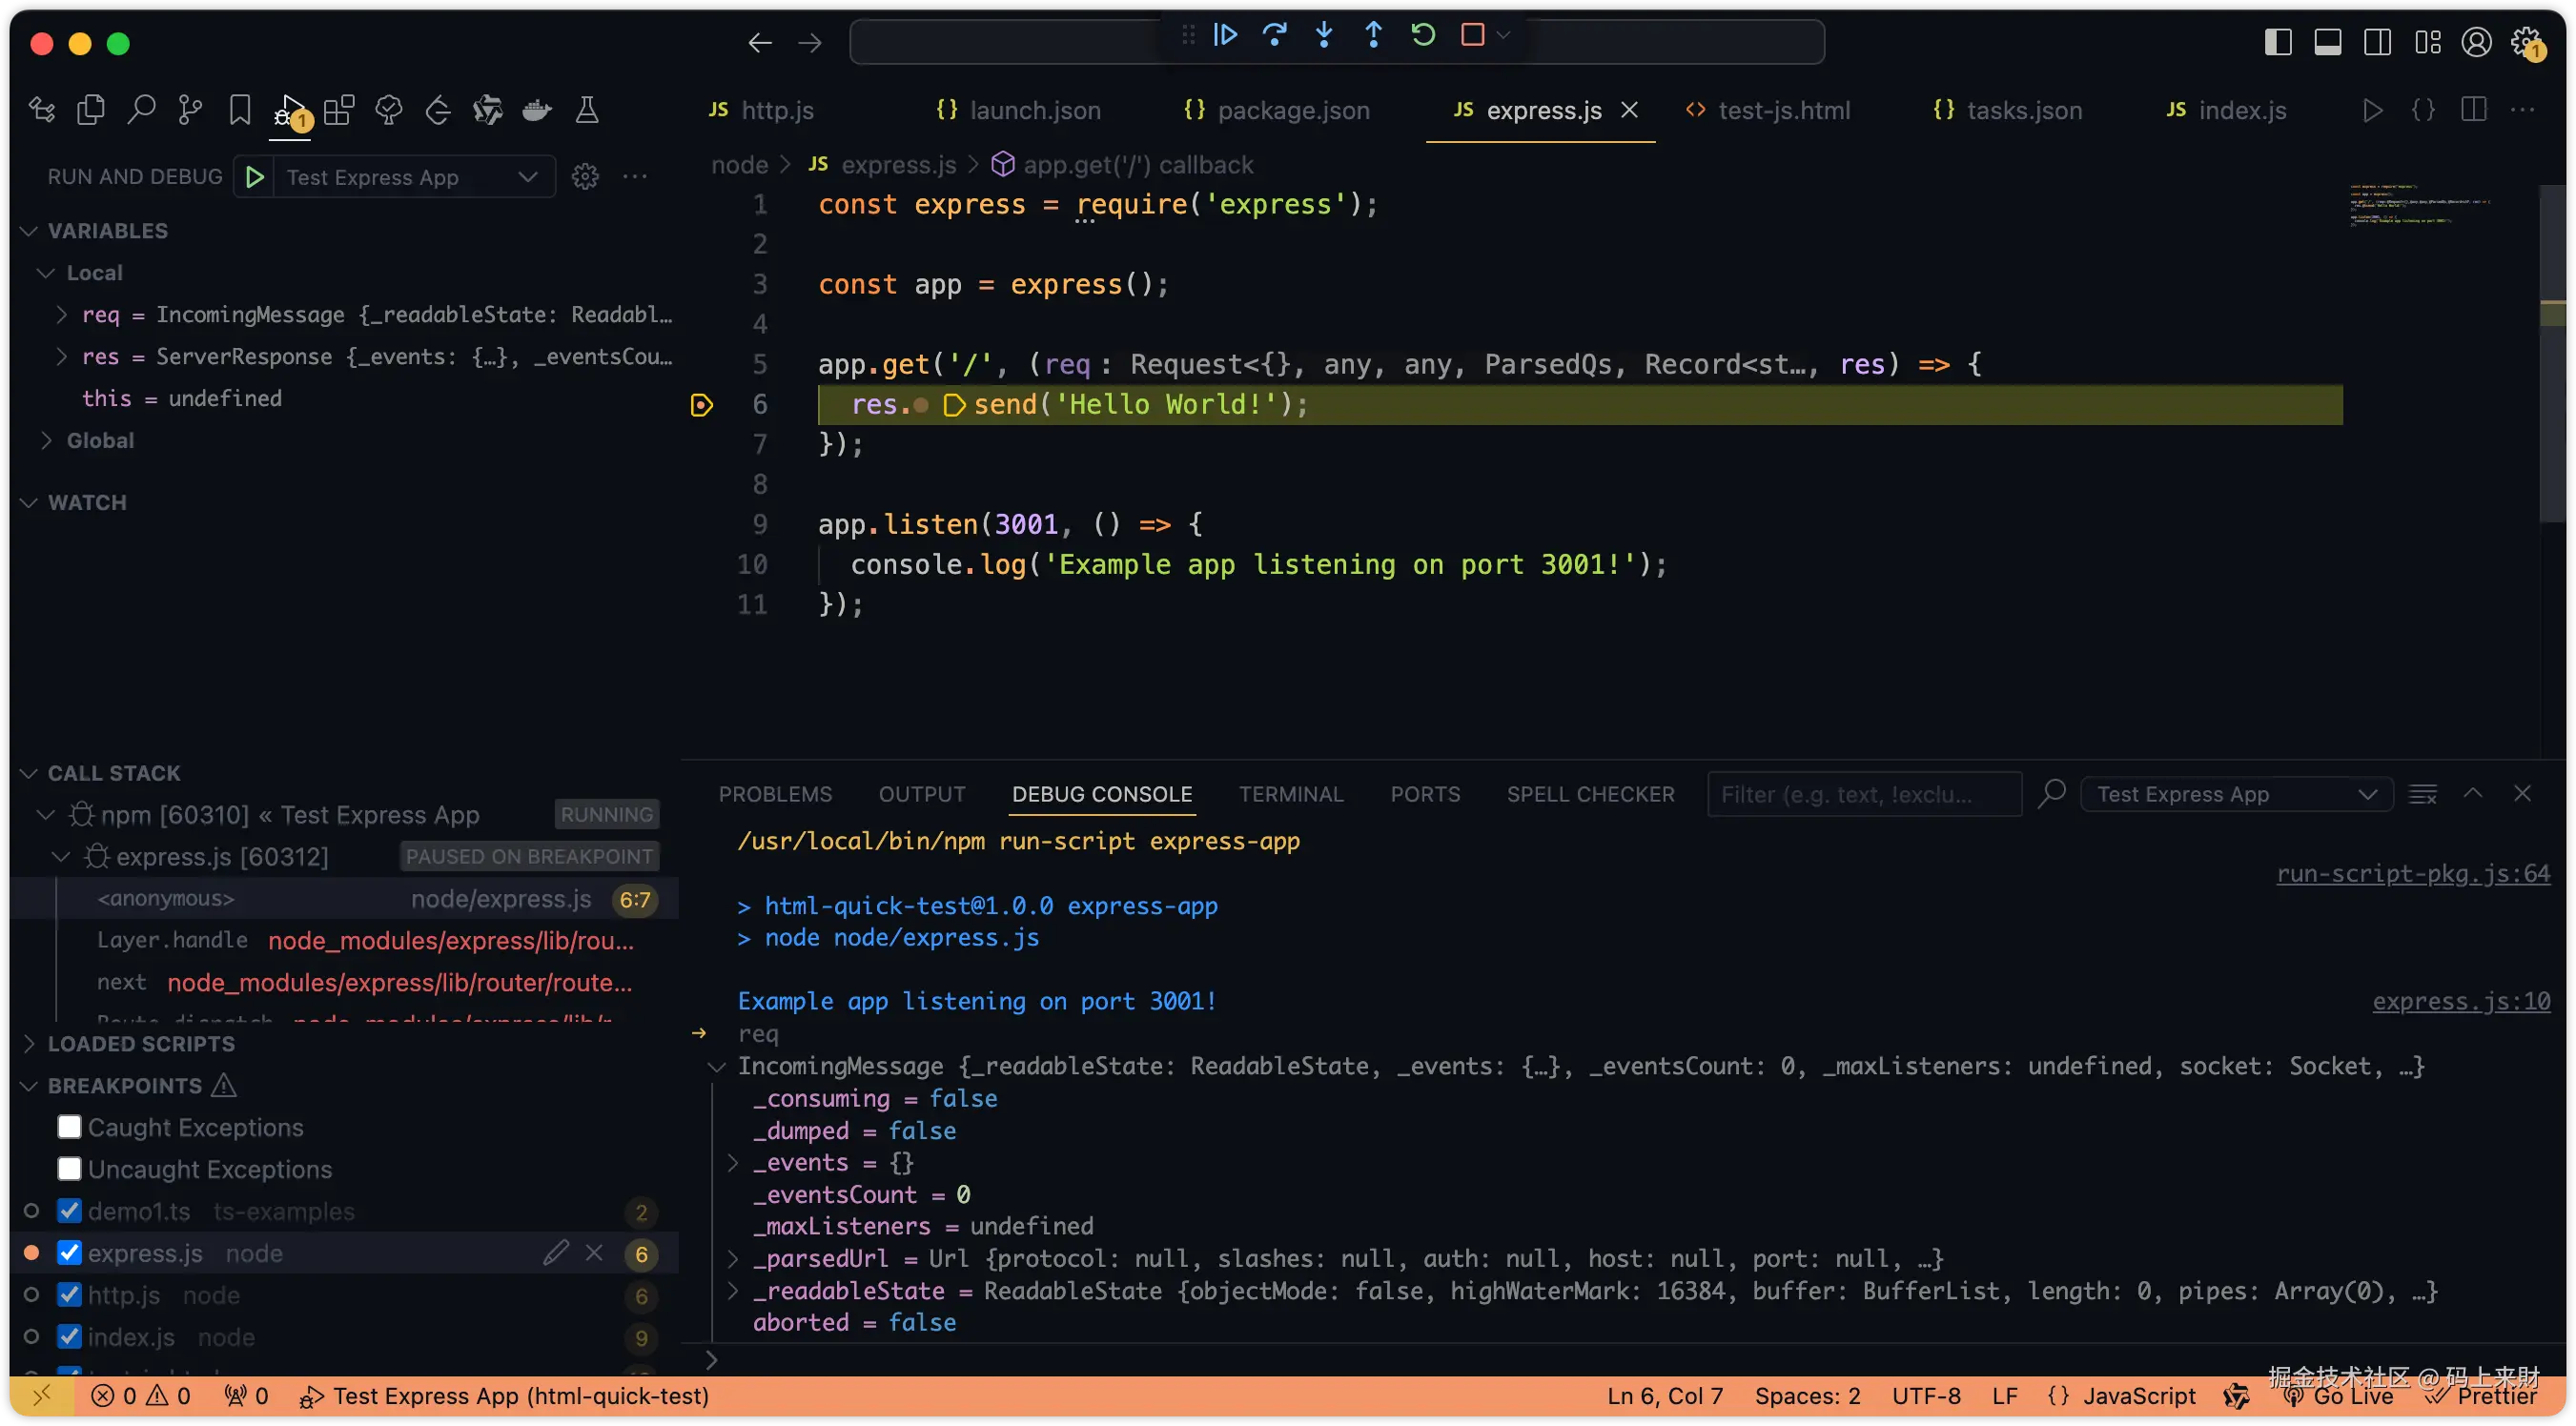Image resolution: width=2576 pixels, height=1426 pixels.
Task: Open the Extensions view icon
Action: 339,110
